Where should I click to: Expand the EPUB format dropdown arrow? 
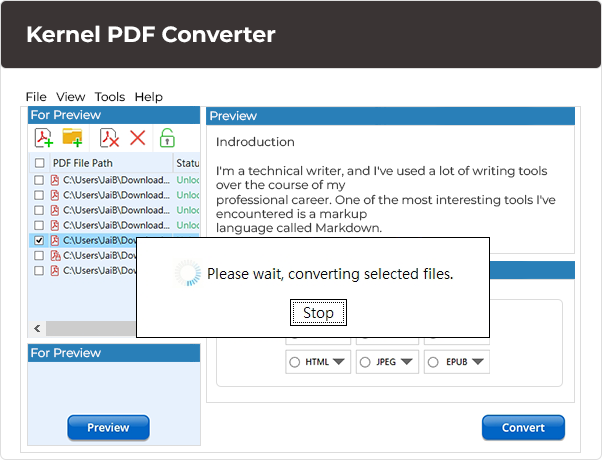[478, 362]
